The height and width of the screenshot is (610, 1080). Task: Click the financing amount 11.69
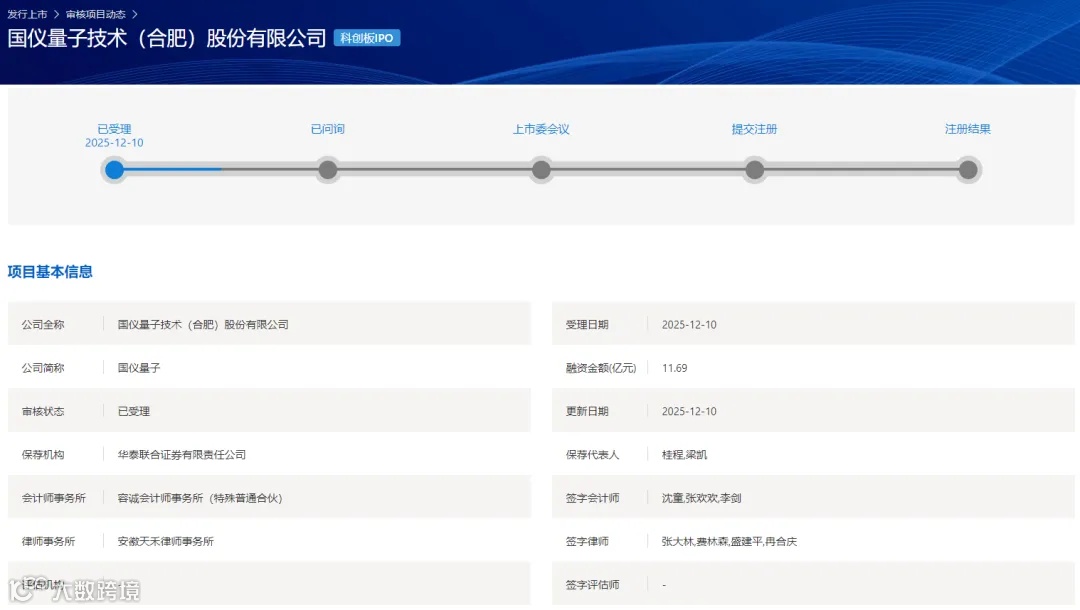[x=674, y=368]
